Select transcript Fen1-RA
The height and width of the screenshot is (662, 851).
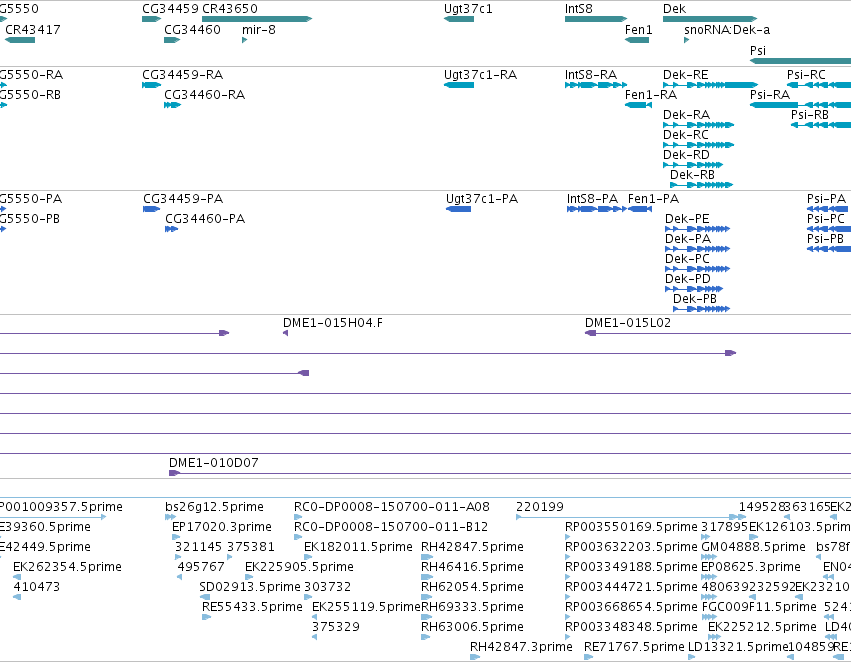click(638, 105)
